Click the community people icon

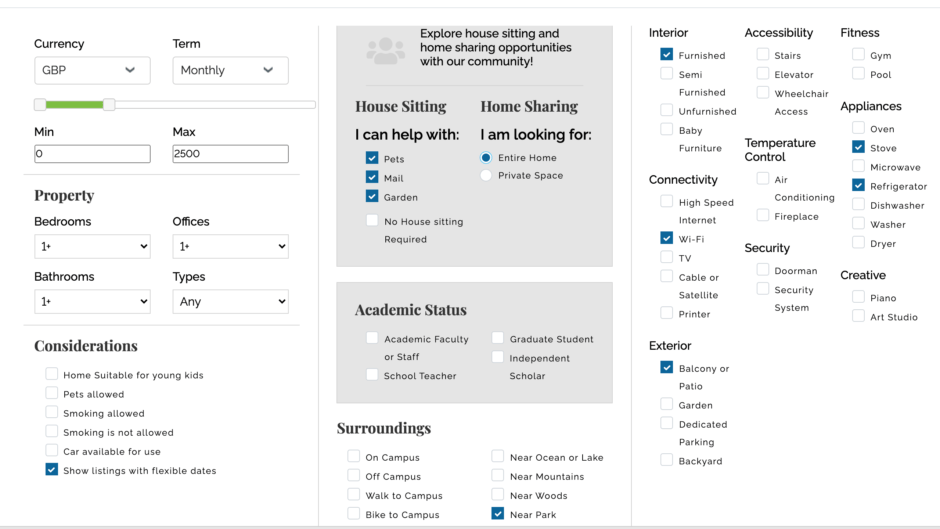[x=385, y=50]
